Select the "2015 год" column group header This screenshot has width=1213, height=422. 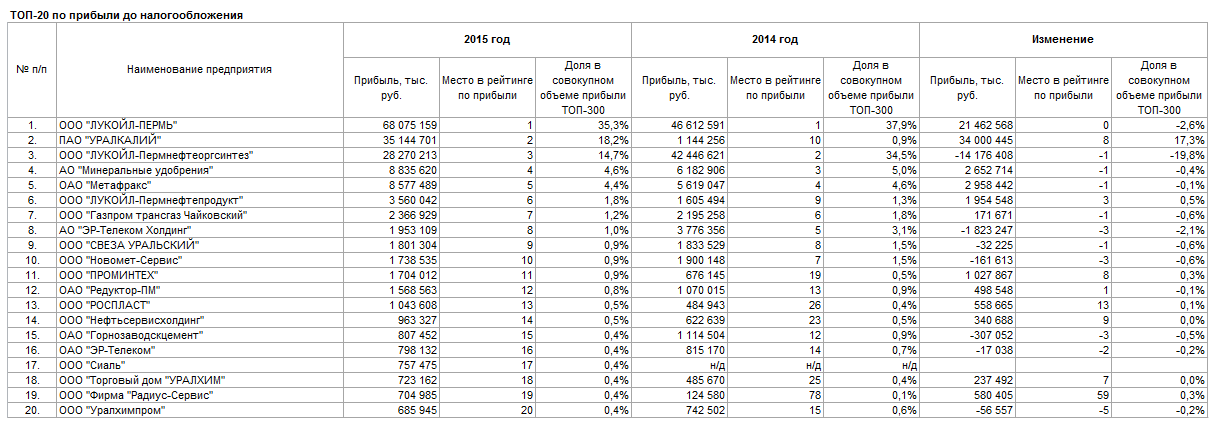point(487,39)
